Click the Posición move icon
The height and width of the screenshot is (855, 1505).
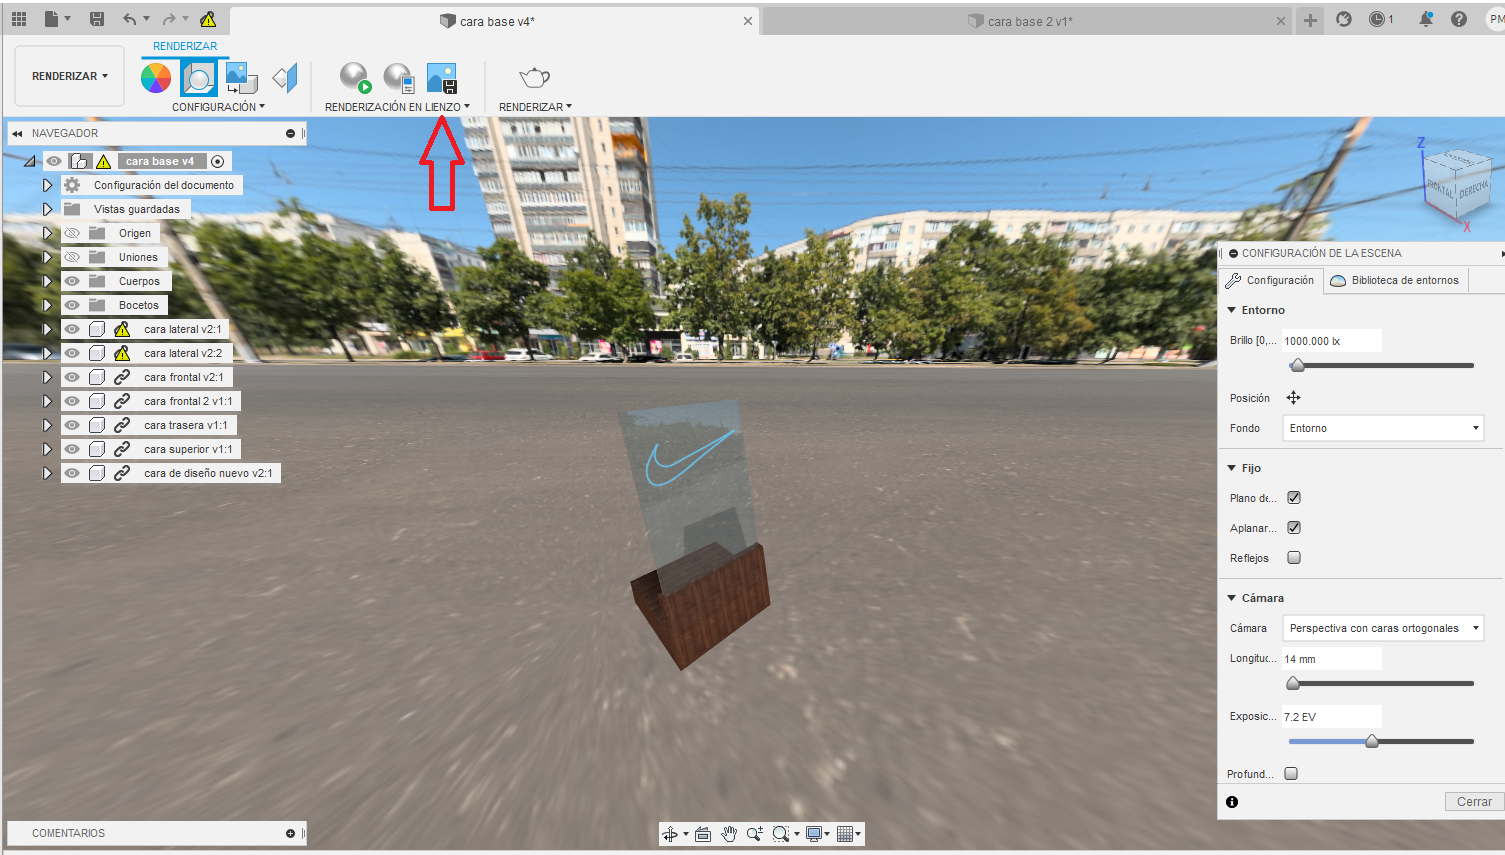1293,398
